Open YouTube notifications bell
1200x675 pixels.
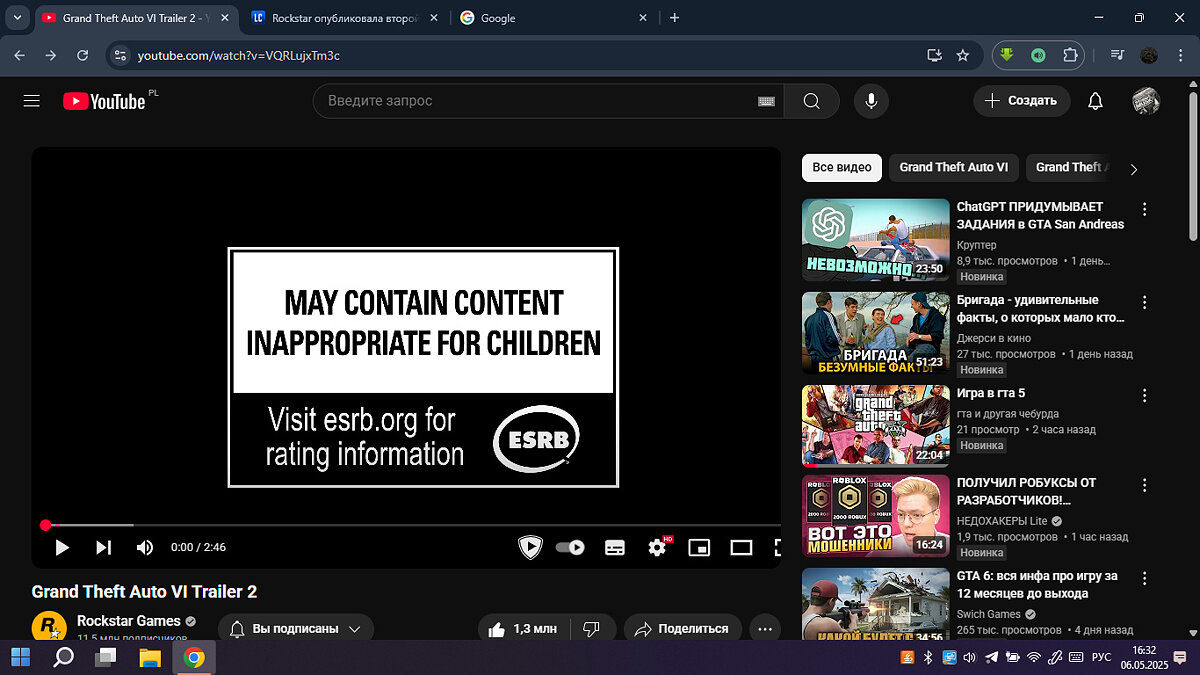point(1095,101)
